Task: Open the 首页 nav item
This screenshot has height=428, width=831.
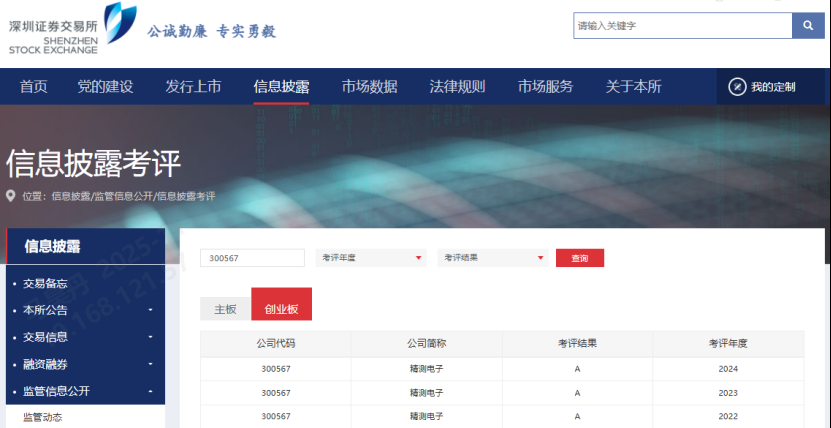Action: tap(33, 87)
